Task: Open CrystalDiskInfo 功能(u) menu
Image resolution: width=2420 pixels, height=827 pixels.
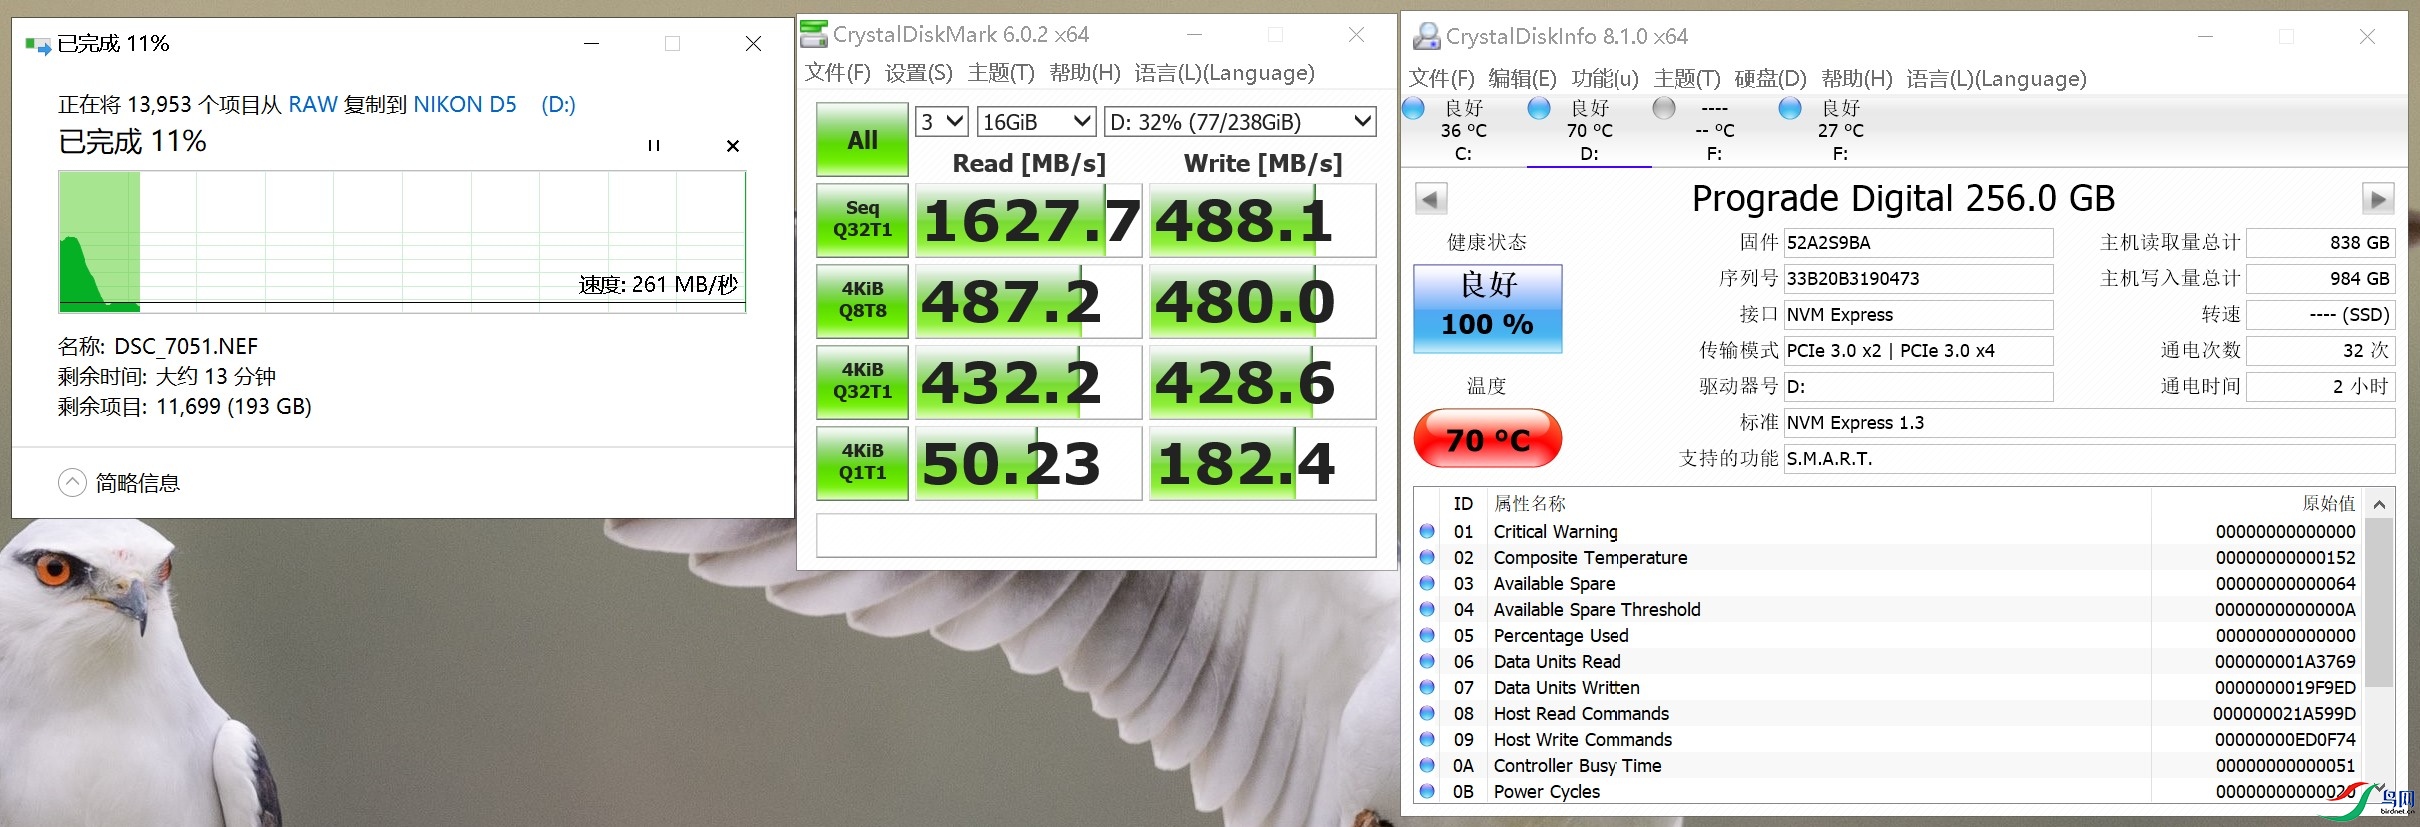Action: pos(1604,79)
